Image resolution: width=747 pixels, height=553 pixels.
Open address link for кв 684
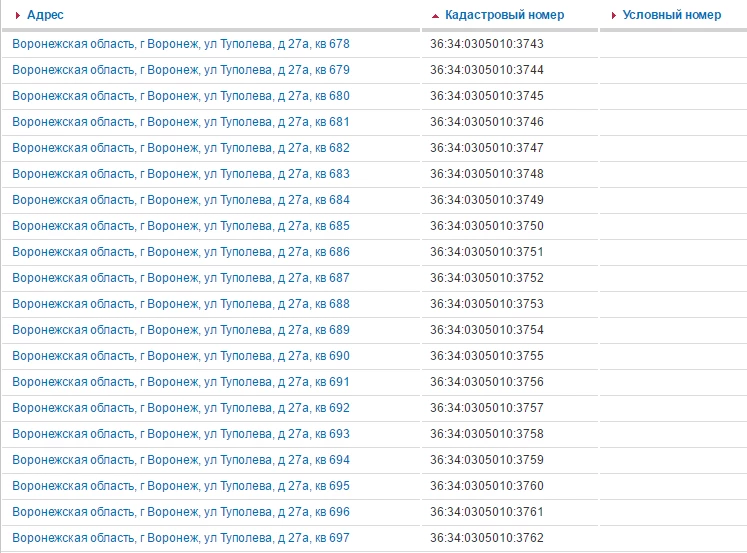pyautogui.click(x=181, y=200)
